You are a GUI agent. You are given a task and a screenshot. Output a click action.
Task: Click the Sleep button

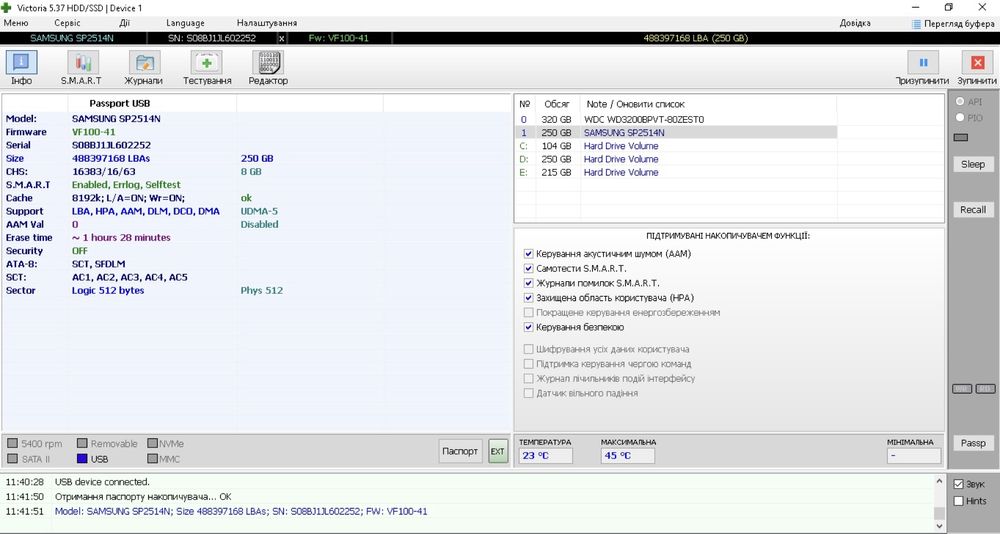tap(973, 164)
